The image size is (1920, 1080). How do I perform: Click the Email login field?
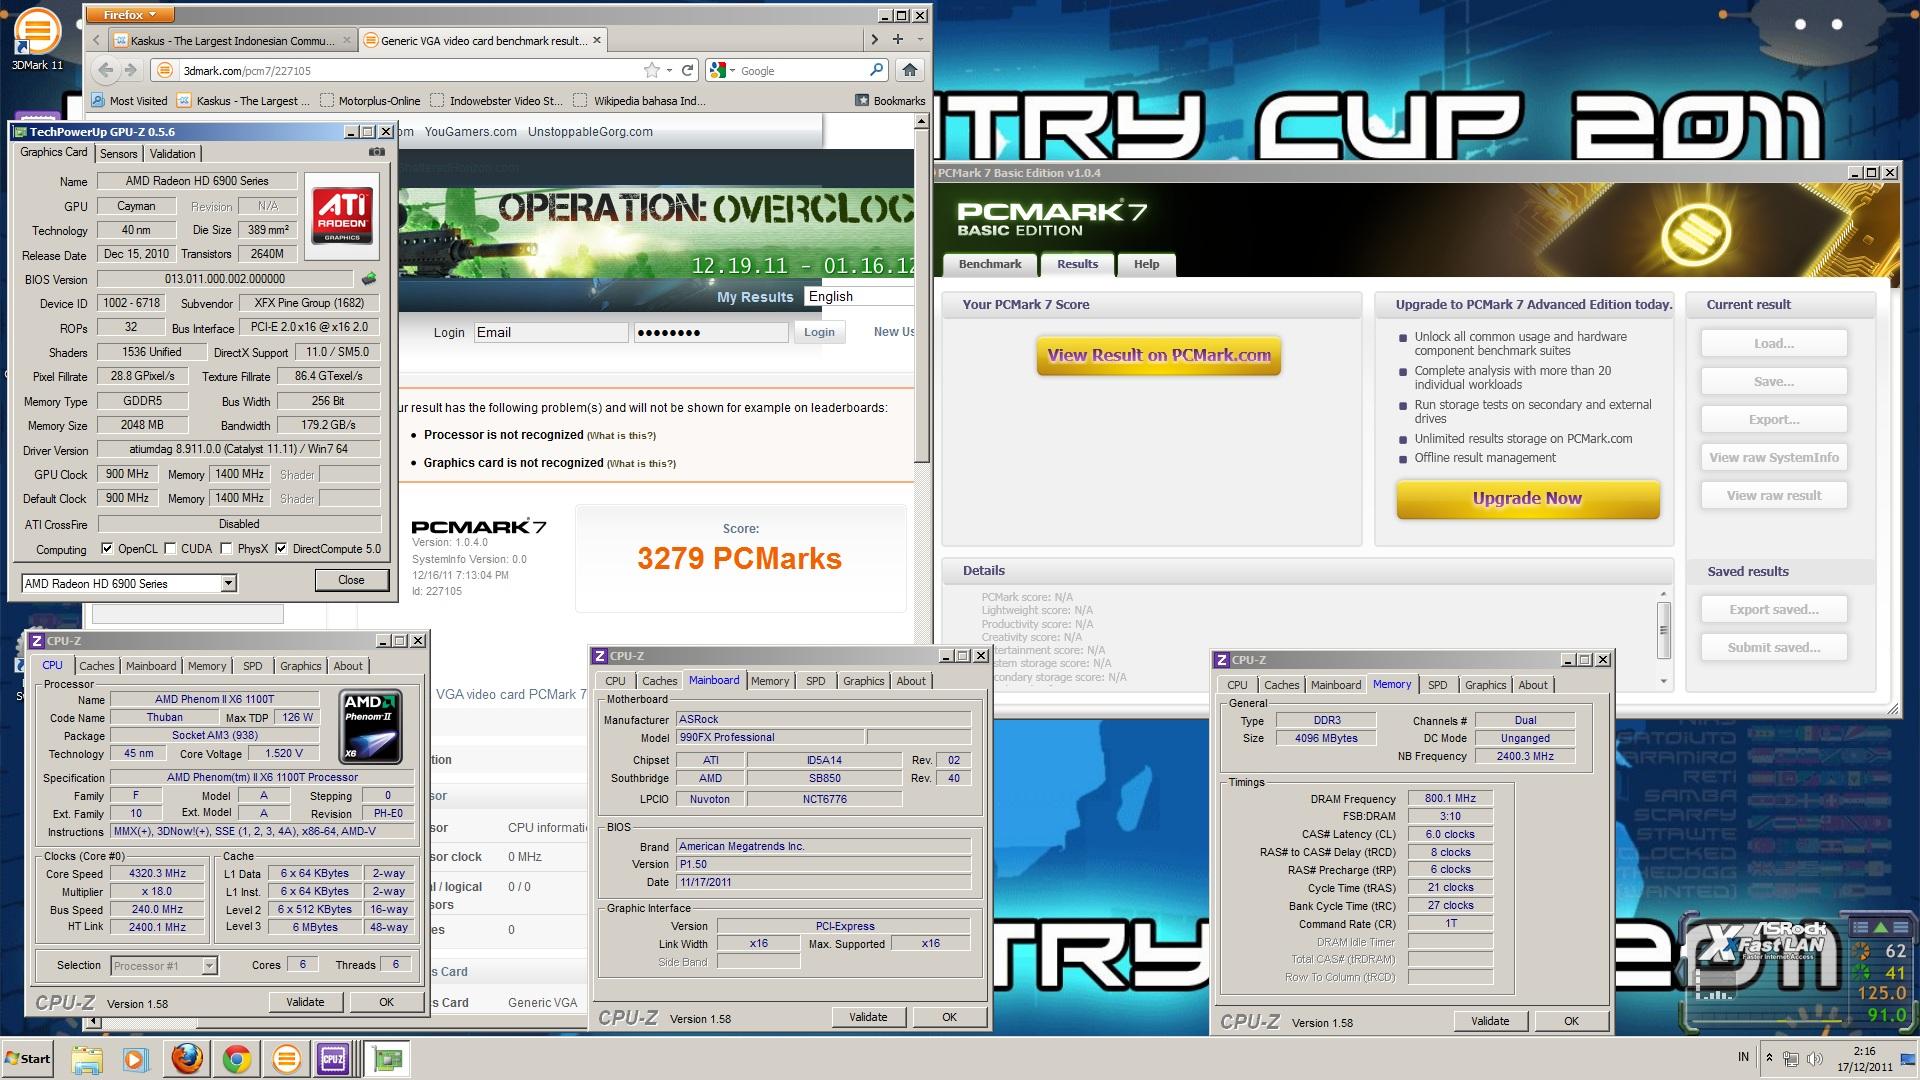click(x=551, y=332)
